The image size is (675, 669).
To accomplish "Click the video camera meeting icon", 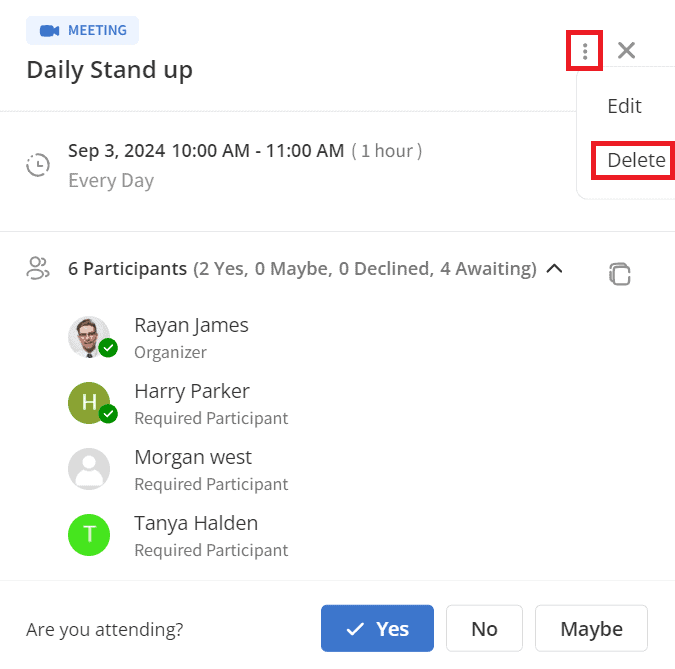I will tap(50, 31).
